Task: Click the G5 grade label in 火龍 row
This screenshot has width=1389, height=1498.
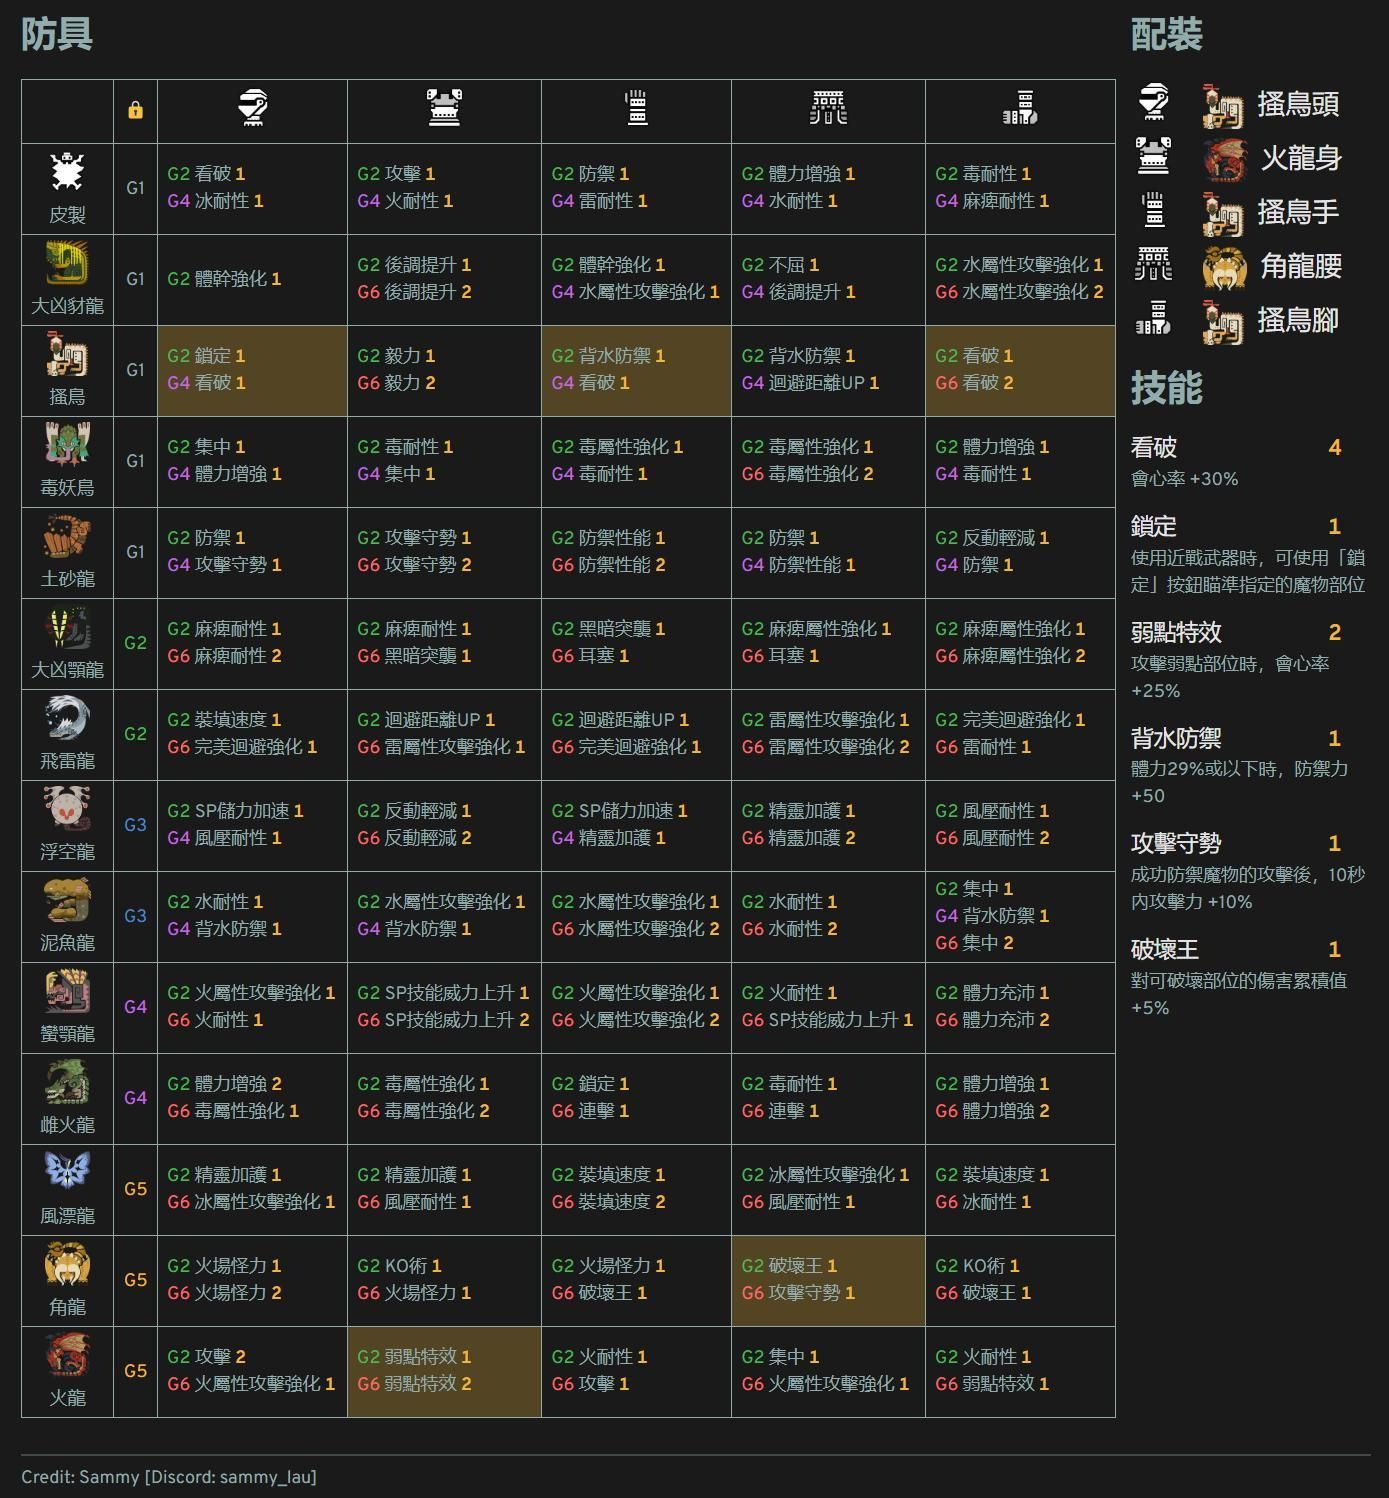Action: tap(135, 1371)
